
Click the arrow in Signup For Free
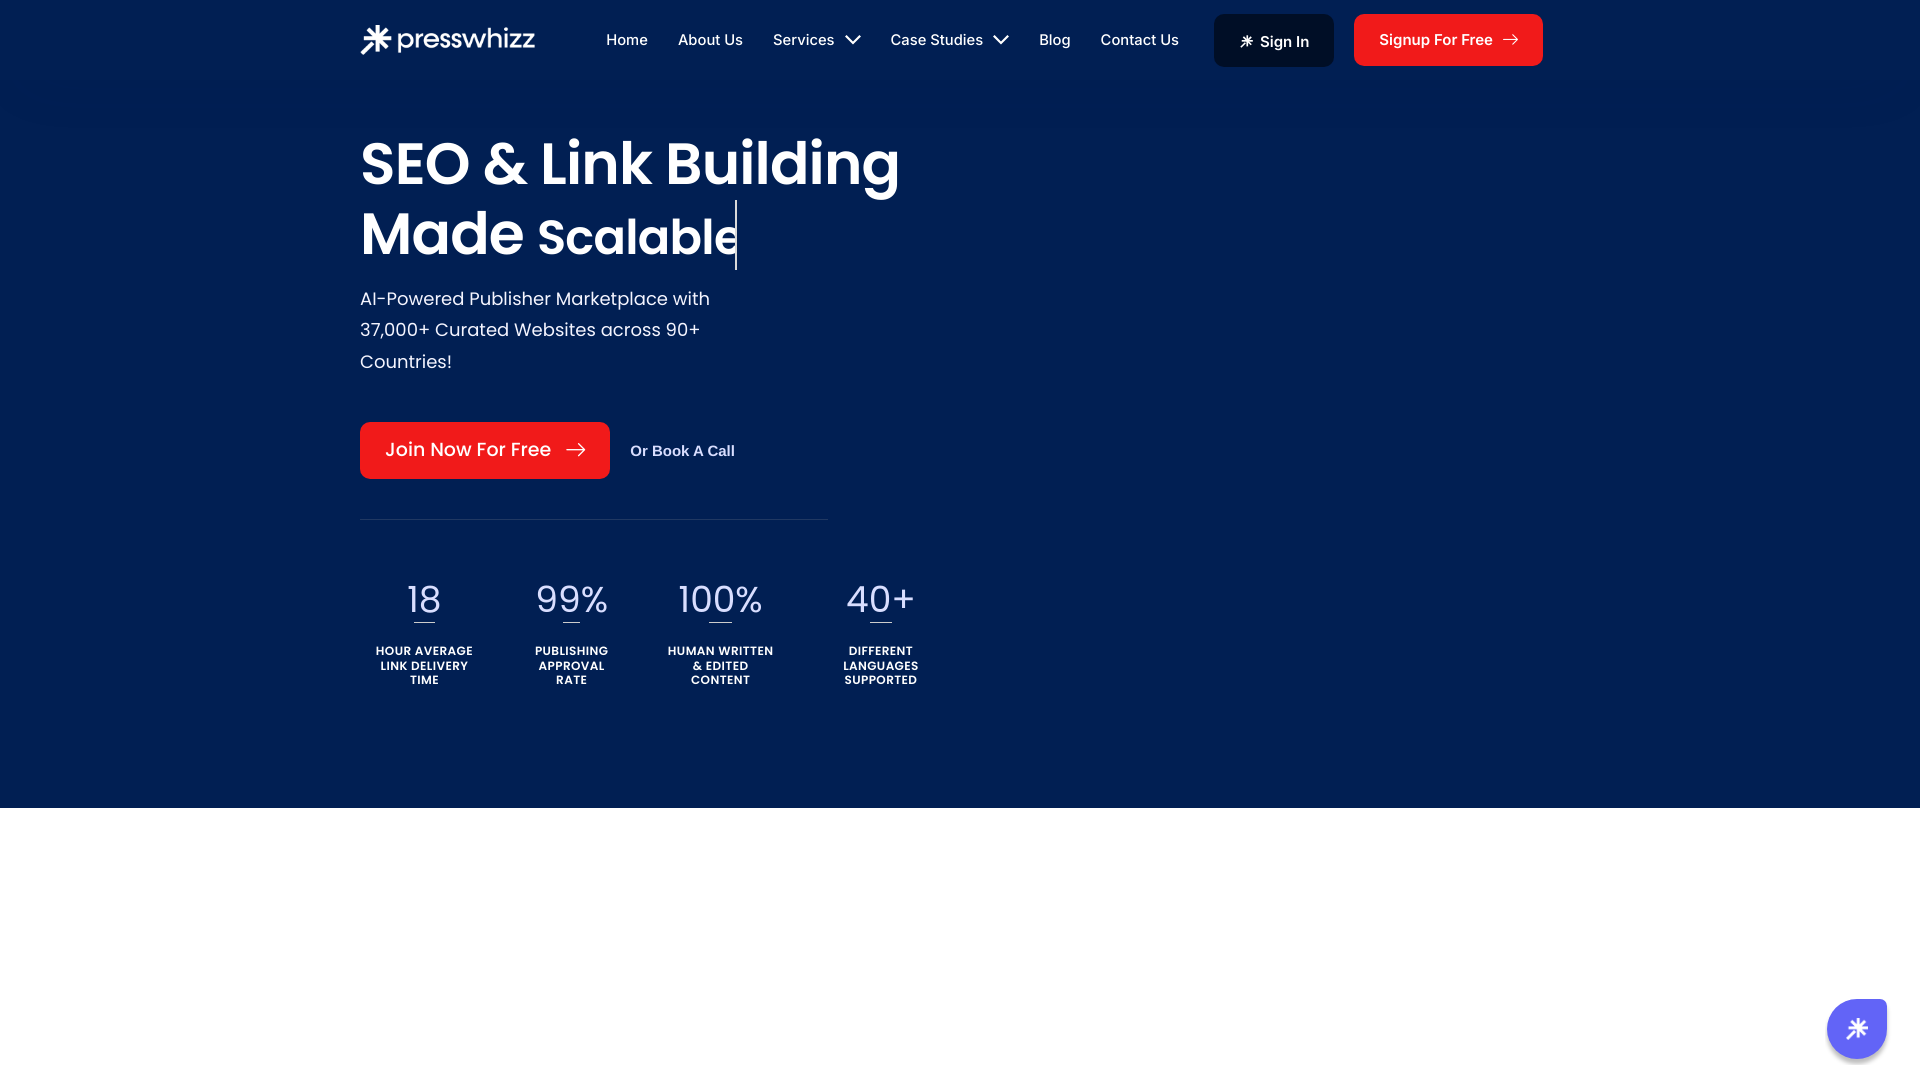tap(1511, 40)
